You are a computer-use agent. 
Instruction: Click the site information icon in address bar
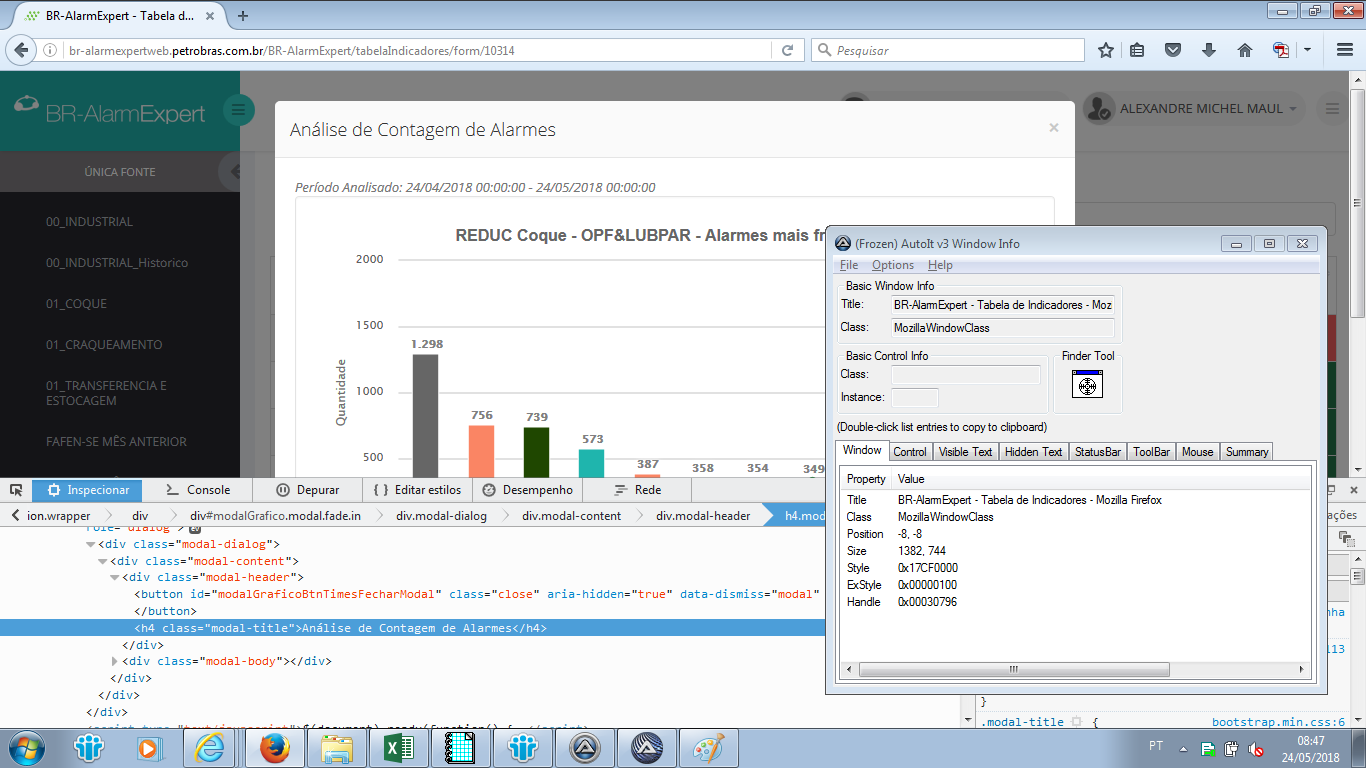(52, 50)
